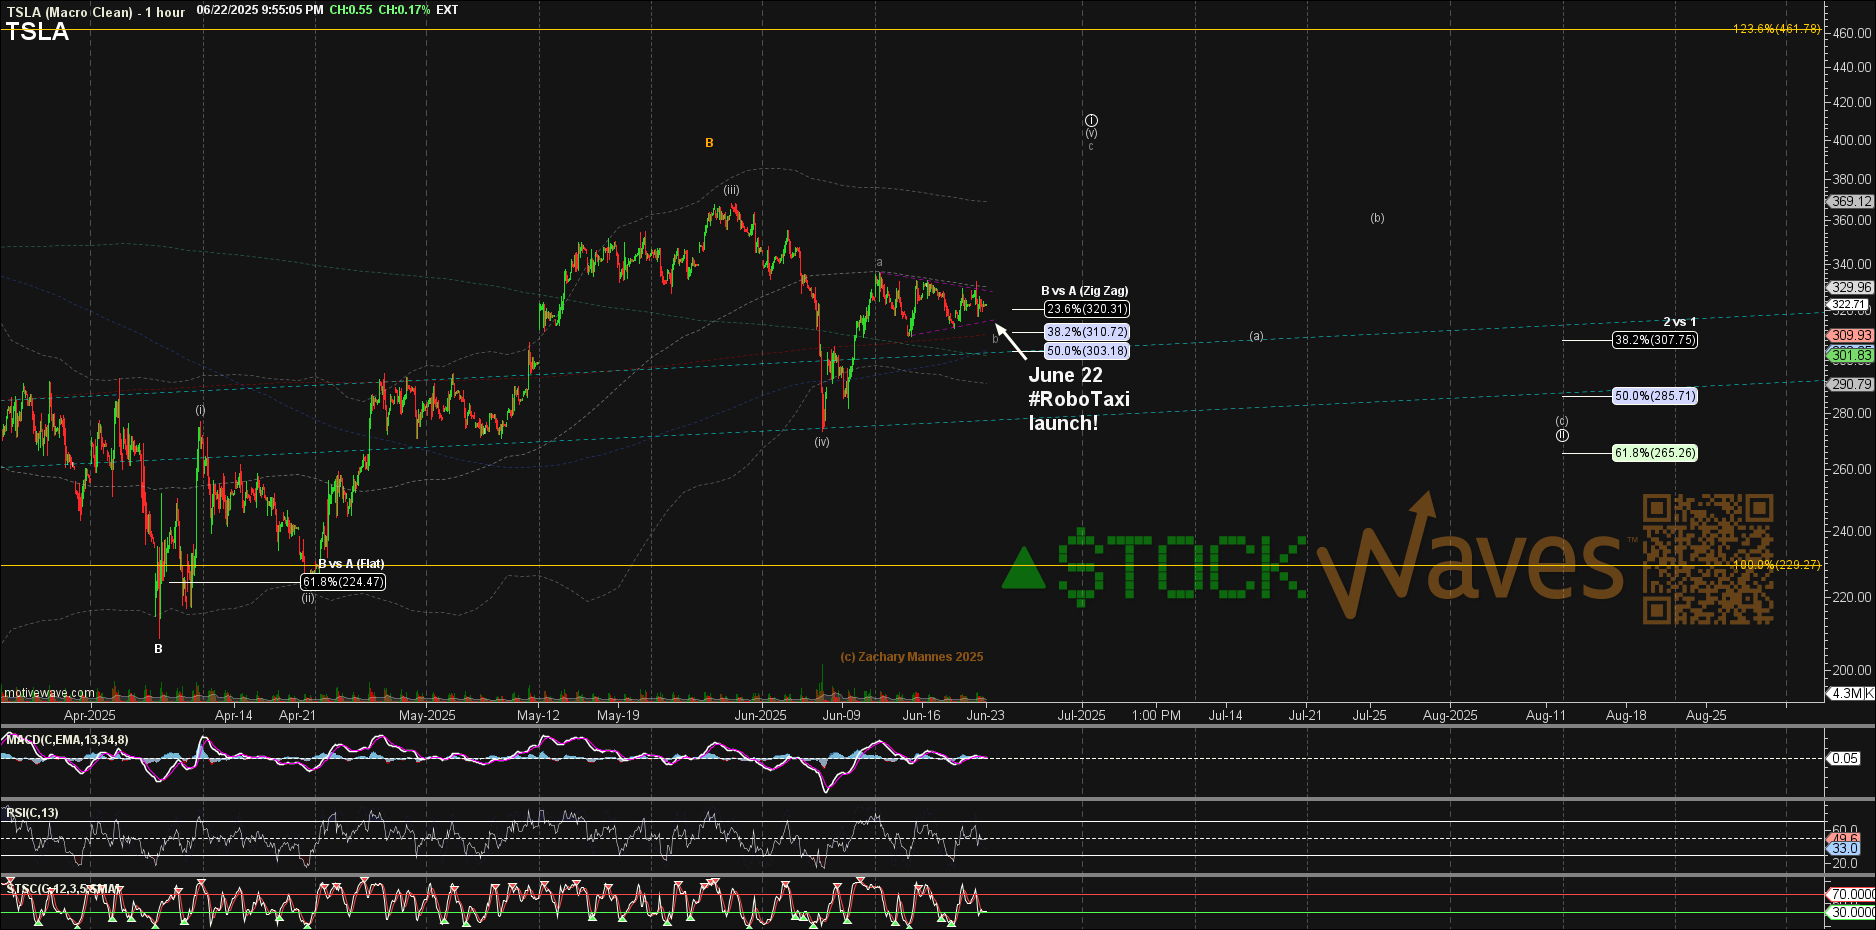Click the 200.00 price axis tick
Viewport: 1876px width, 930px height.
click(x=1852, y=671)
